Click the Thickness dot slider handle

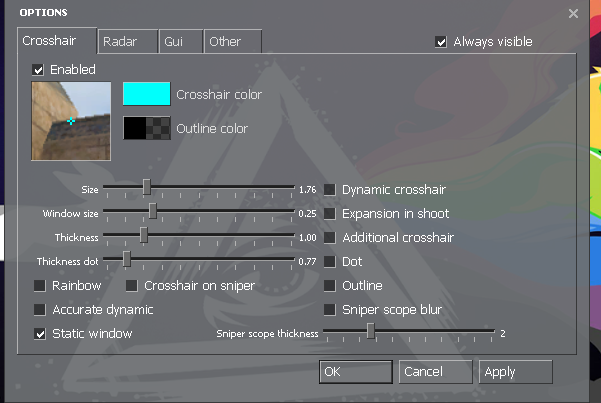pos(127,259)
